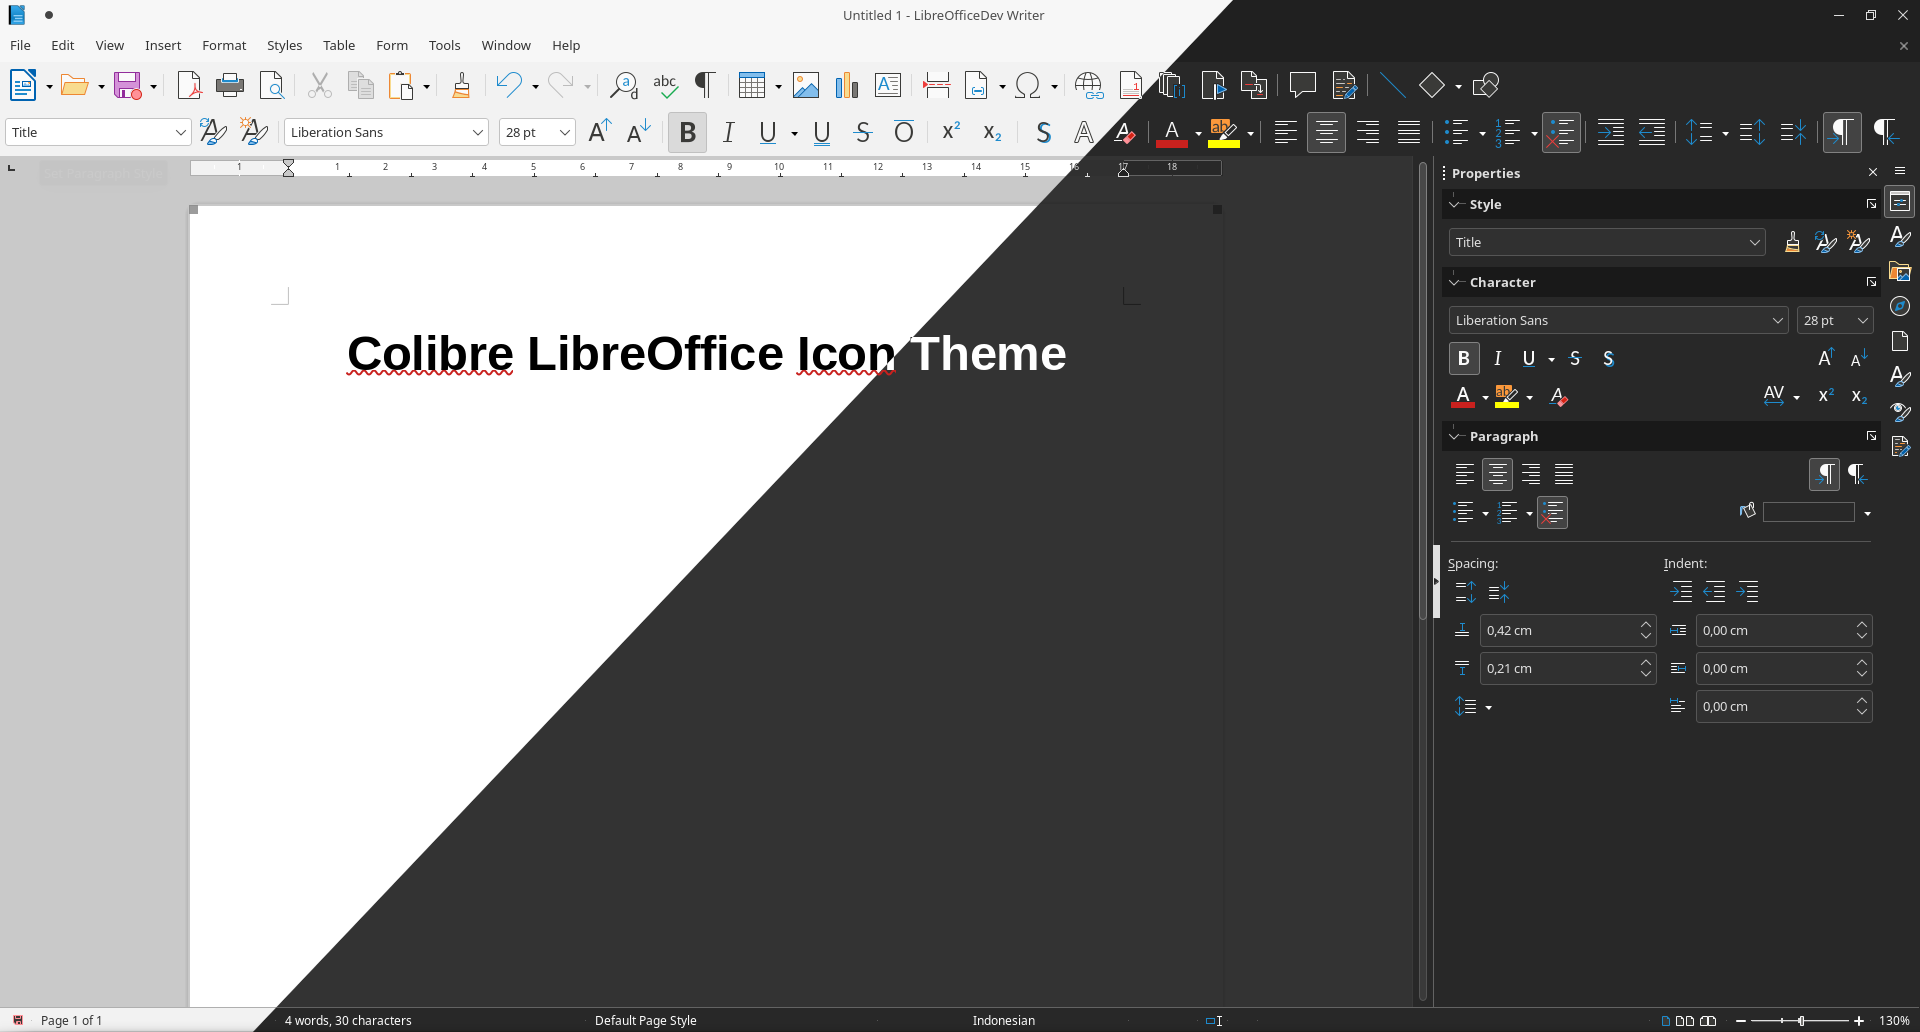
Task: Click Clone Formatting paintbrush icon
Action: pyautogui.click(x=461, y=86)
